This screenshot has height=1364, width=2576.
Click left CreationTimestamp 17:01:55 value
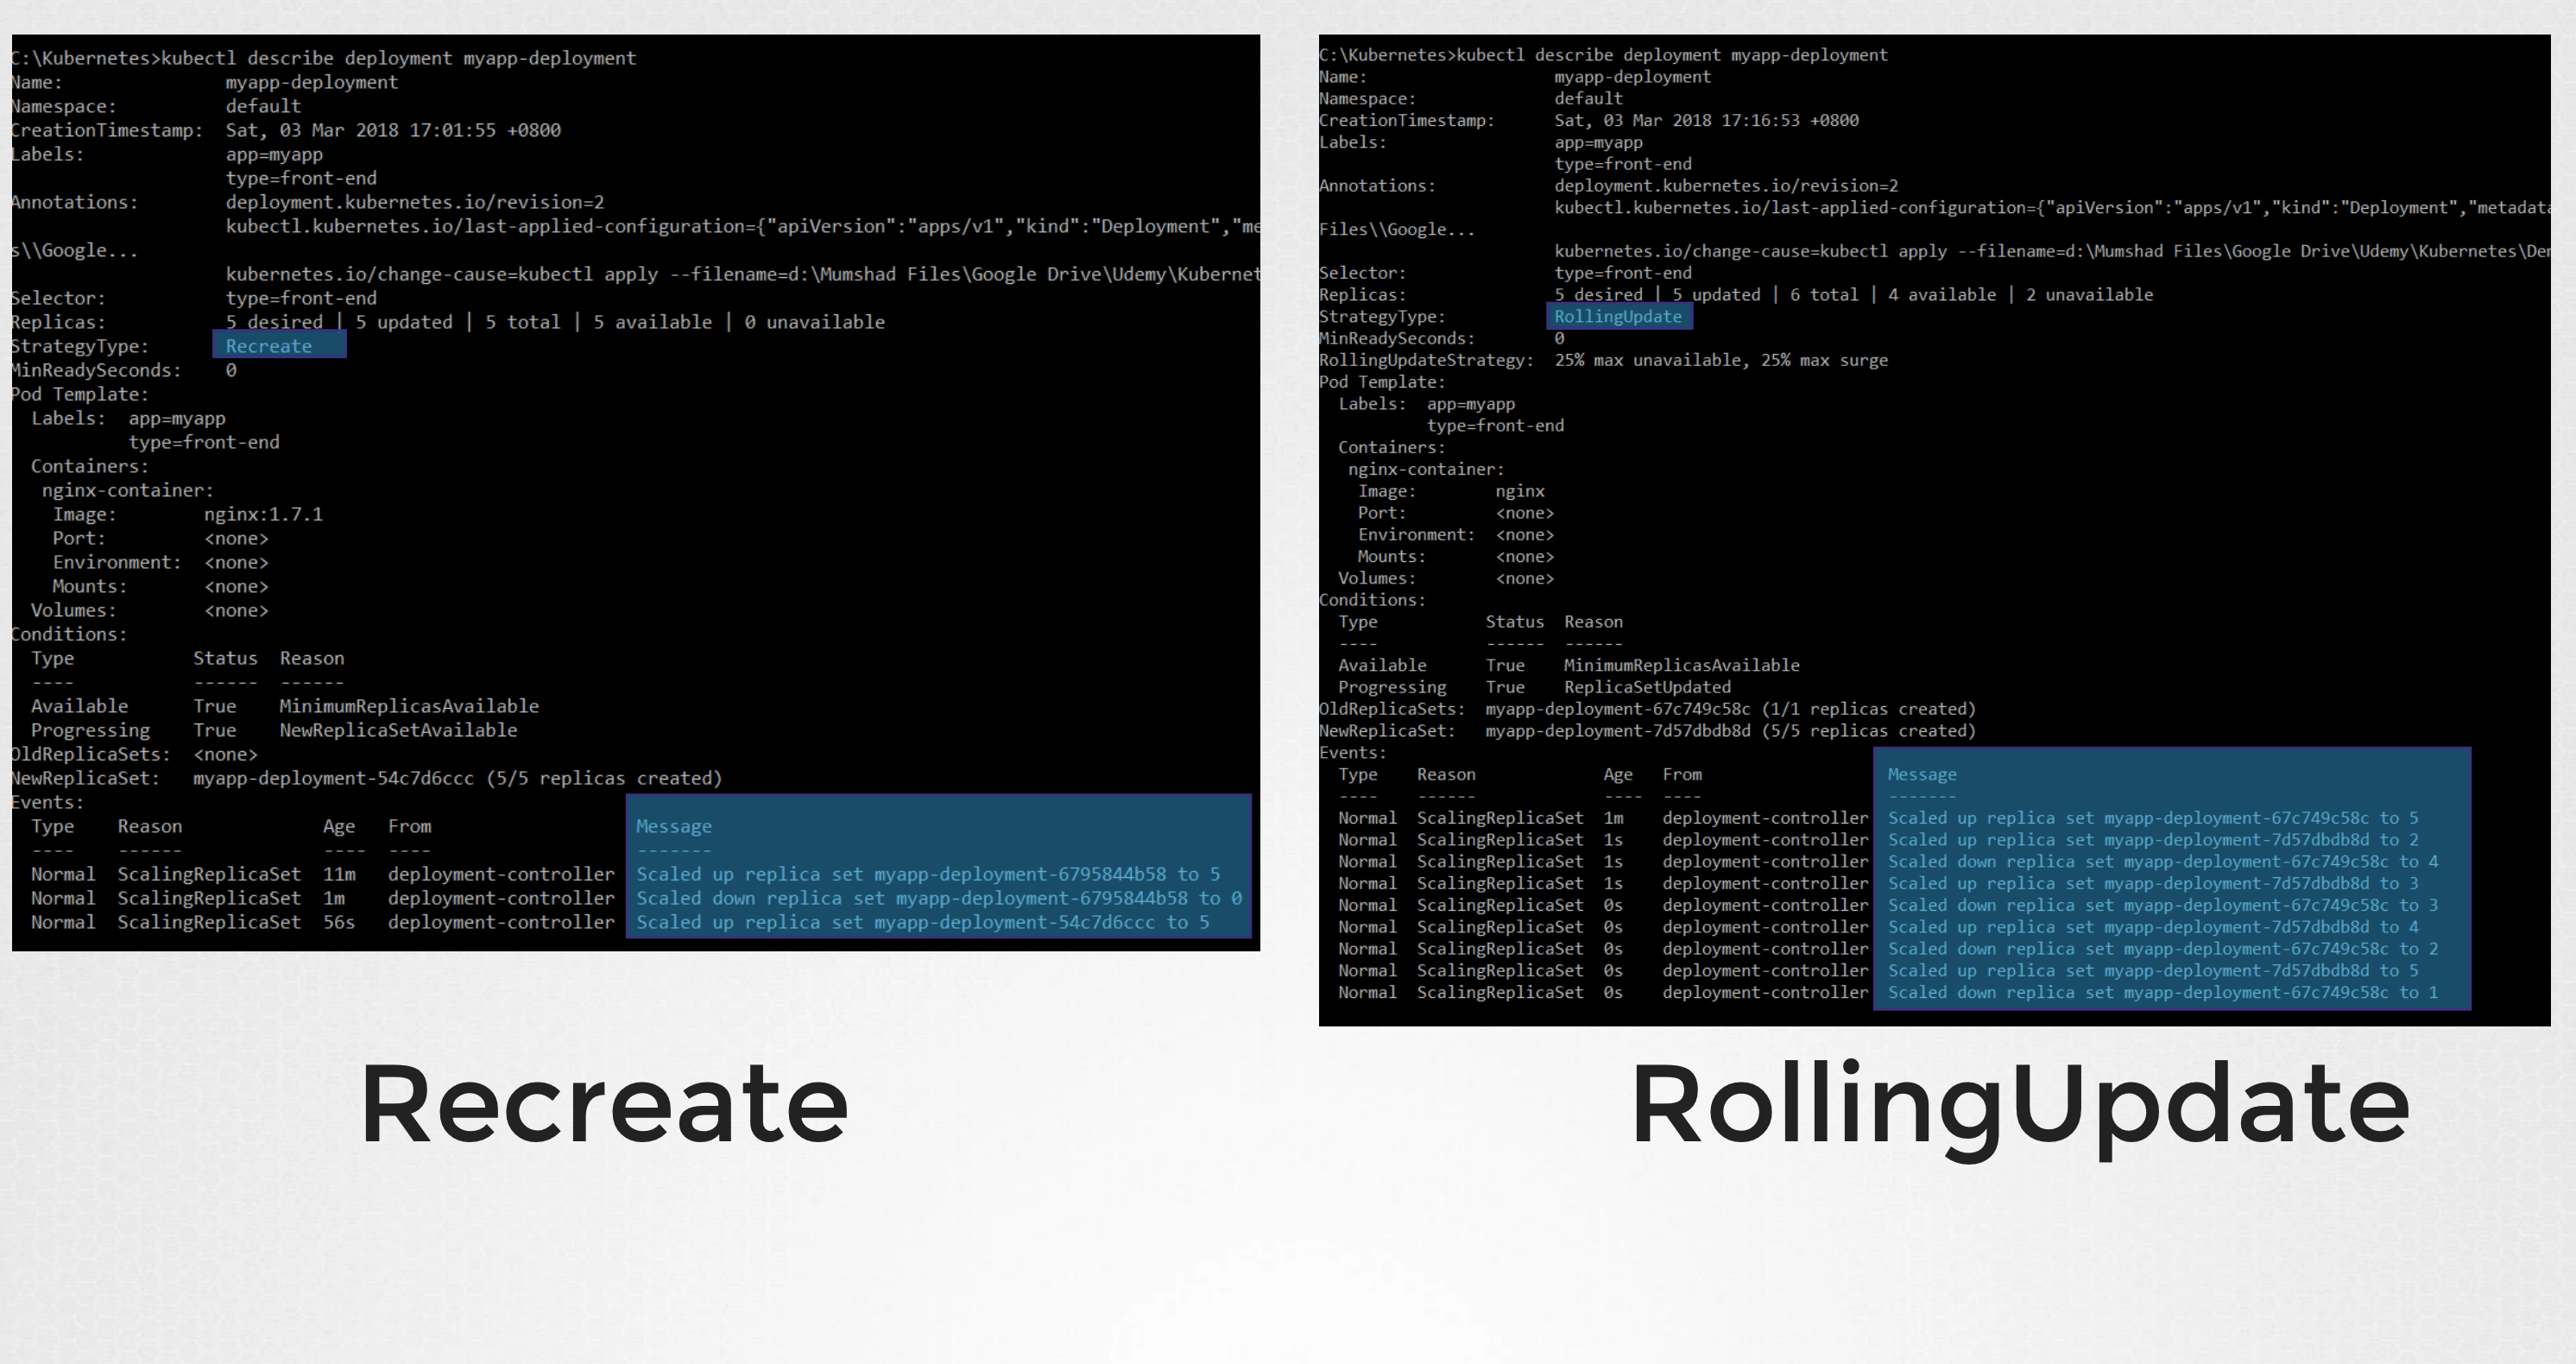[x=392, y=130]
